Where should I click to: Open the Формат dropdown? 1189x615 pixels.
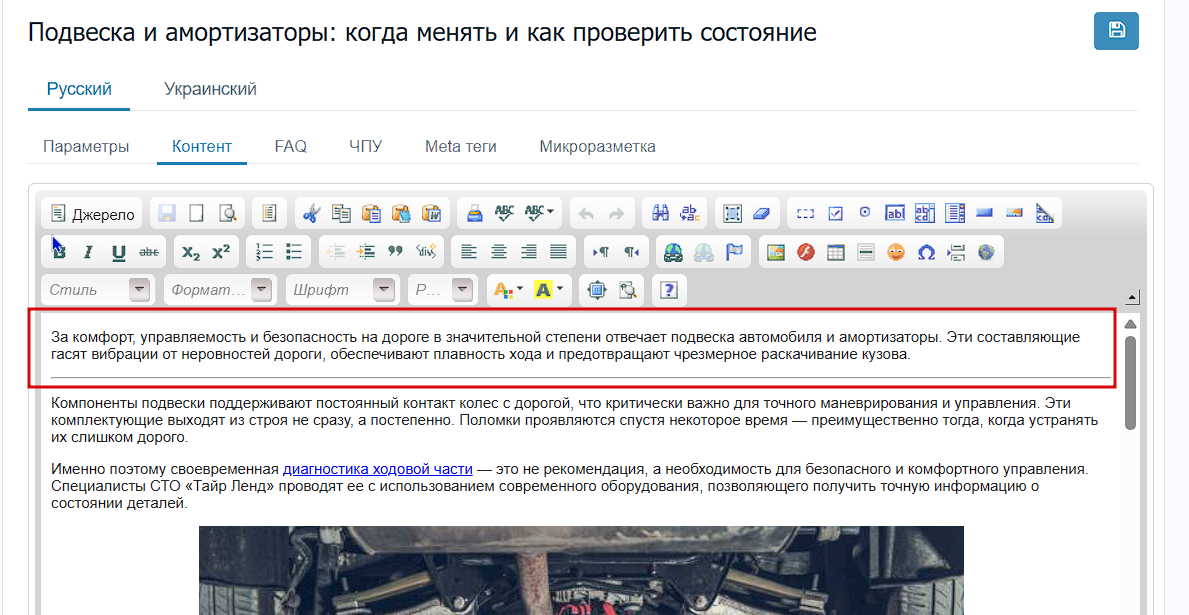pos(219,290)
